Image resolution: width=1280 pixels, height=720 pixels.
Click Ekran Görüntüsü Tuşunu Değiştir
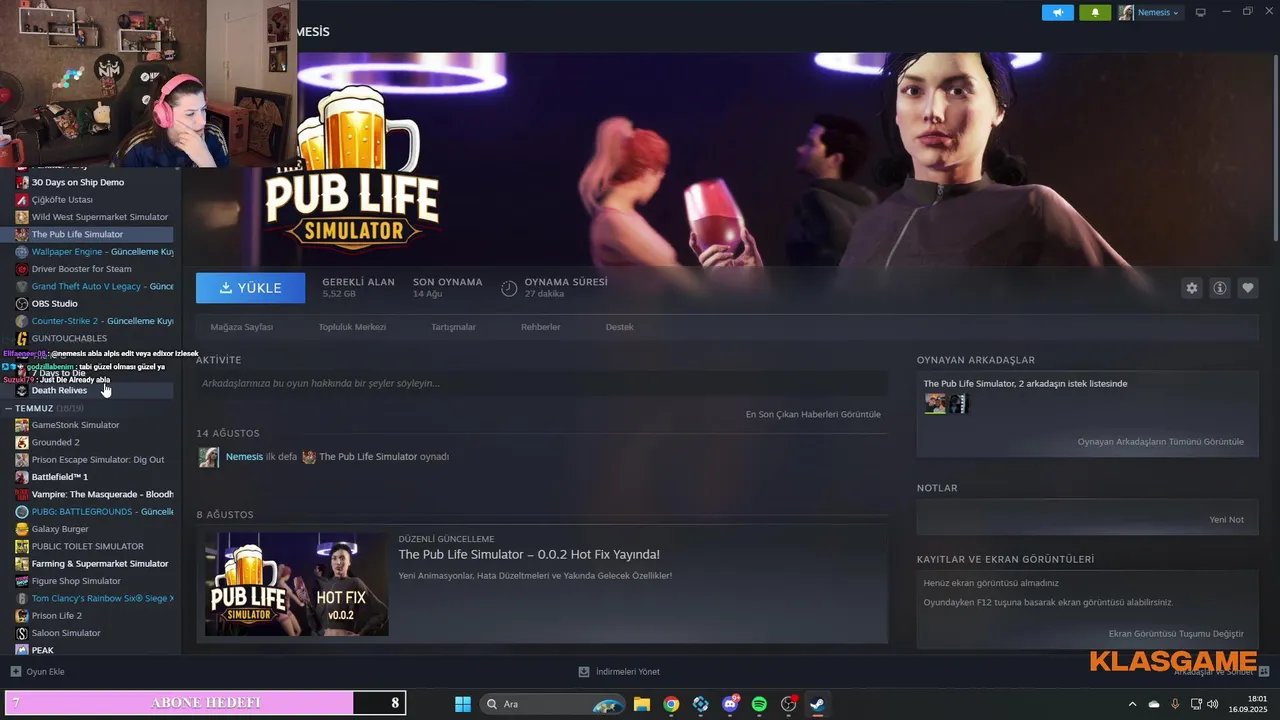point(1176,634)
